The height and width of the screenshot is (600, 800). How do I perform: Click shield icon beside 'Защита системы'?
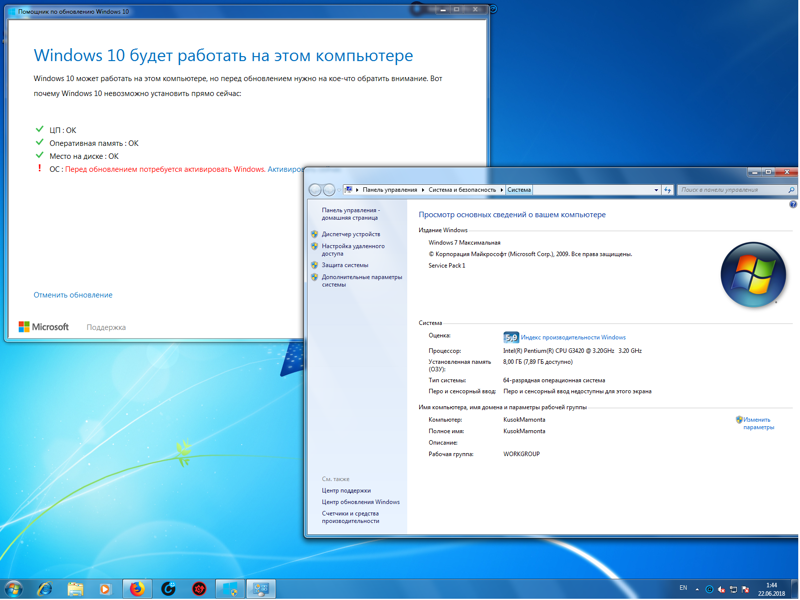click(x=314, y=265)
